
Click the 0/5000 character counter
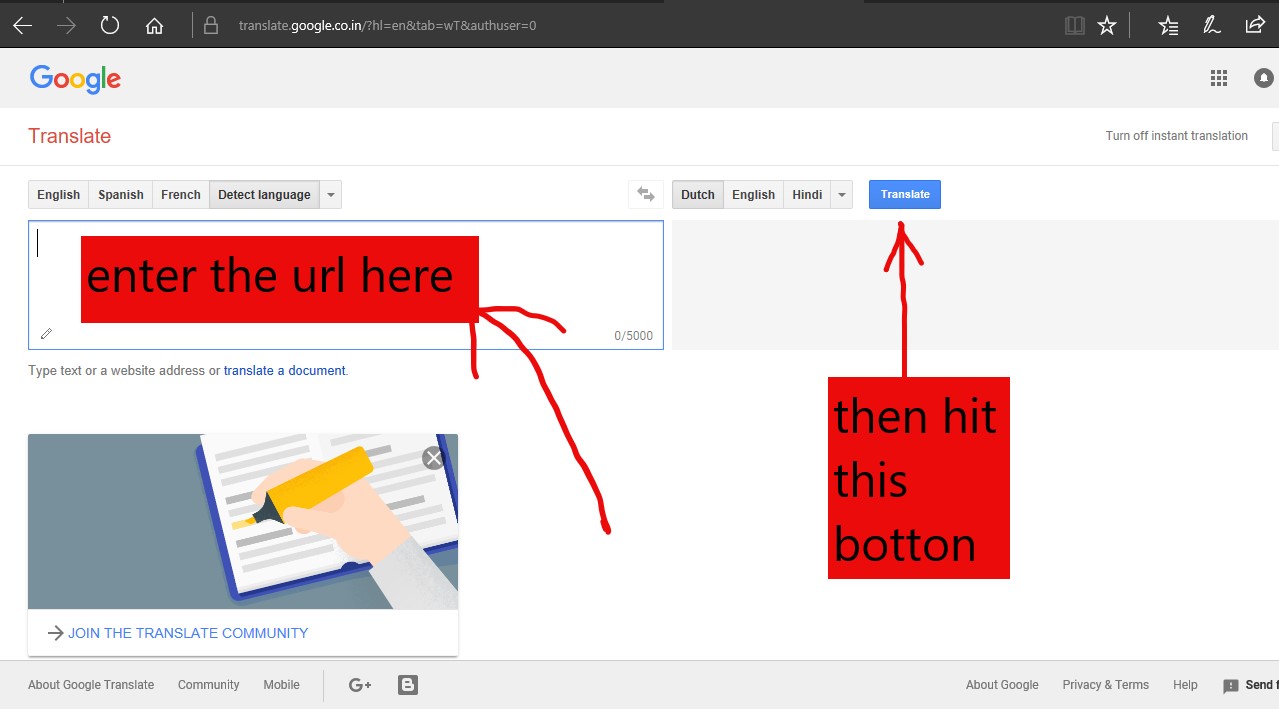[x=633, y=336]
